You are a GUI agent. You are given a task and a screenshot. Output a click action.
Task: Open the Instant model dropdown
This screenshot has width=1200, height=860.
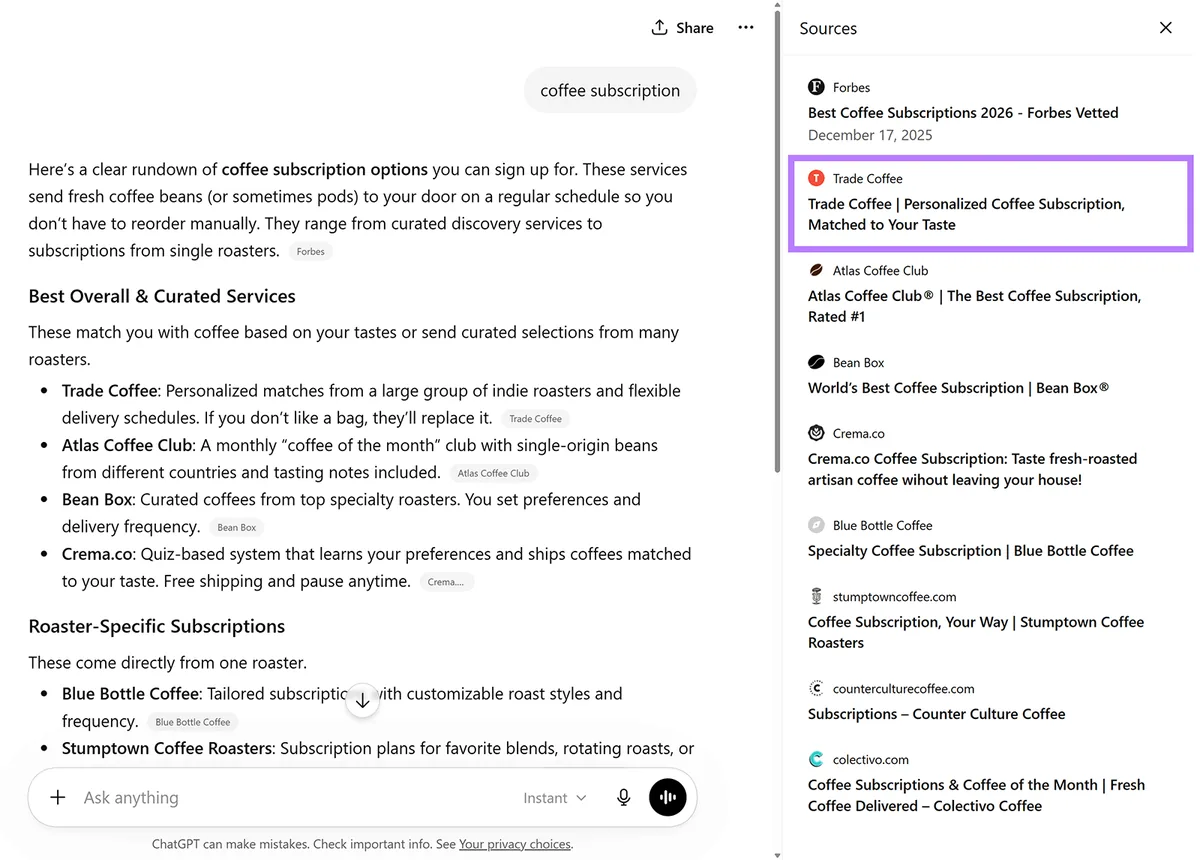click(x=555, y=798)
